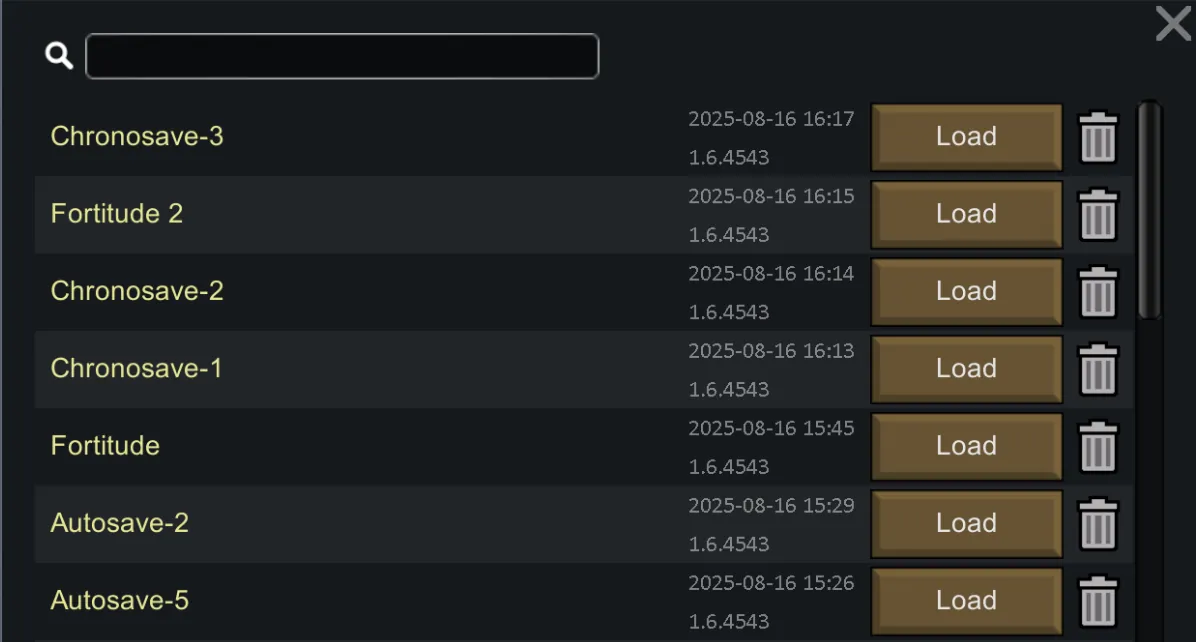Load the Chronosave-2 save
This screenshot has width=1196, height=642.
point(966,291)
